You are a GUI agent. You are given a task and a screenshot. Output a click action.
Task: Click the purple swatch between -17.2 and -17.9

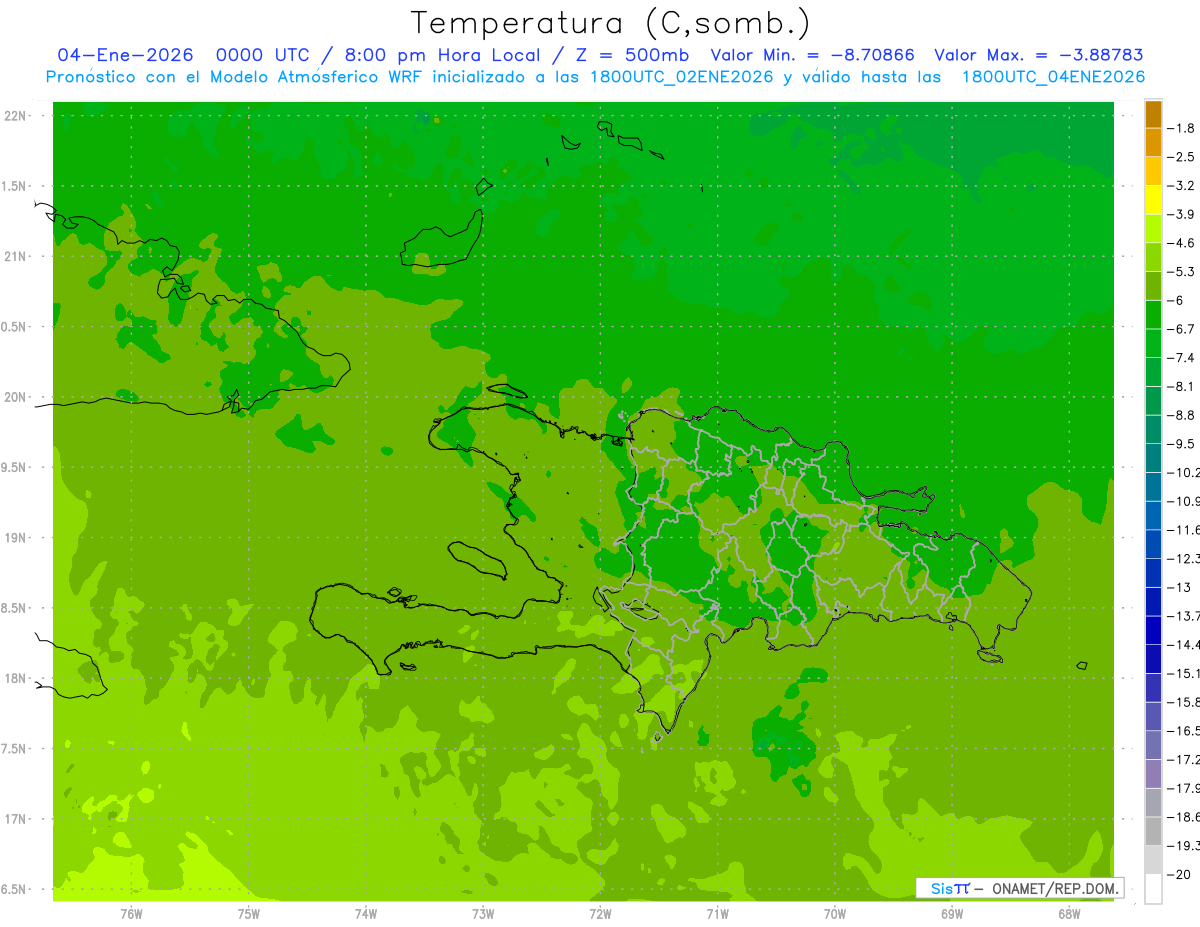click(x=1153, y=774)
